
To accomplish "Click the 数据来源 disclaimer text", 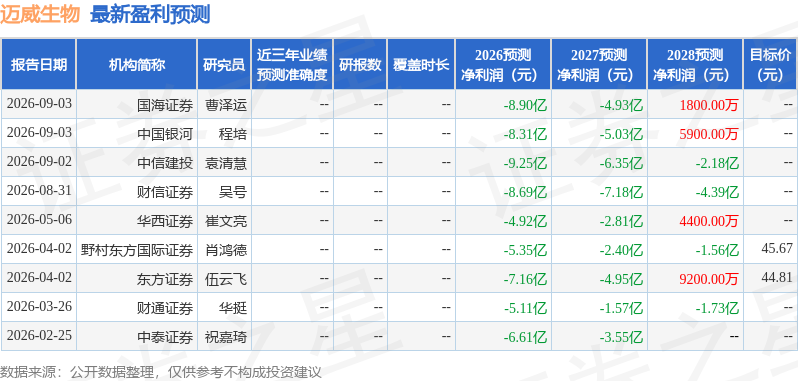I will (x=161, y=372).
